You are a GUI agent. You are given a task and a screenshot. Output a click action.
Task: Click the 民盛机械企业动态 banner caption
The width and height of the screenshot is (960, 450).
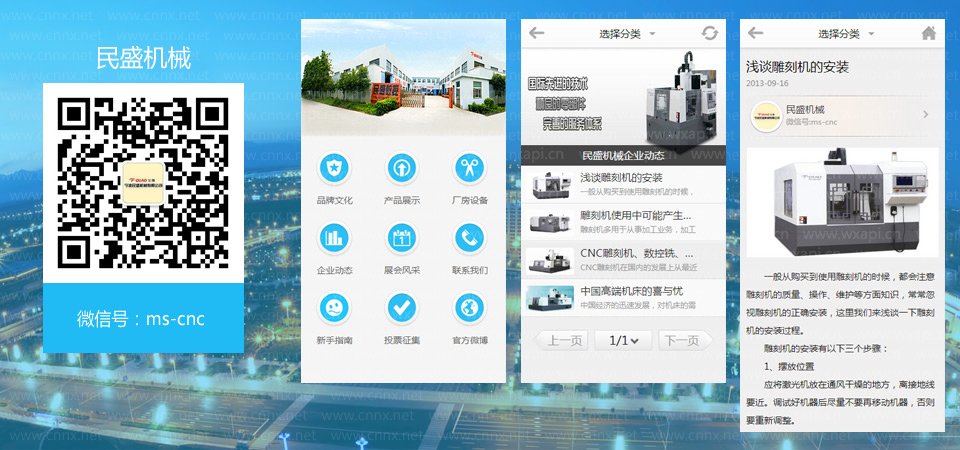[623, 155]
